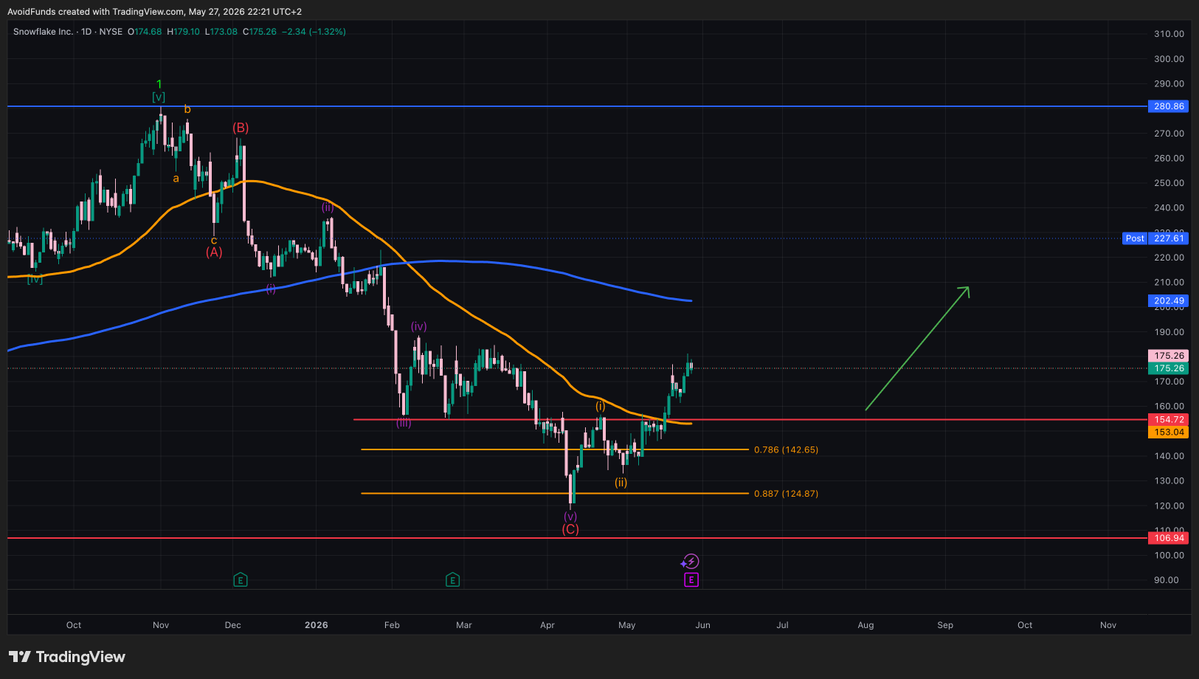Click the Post 227.61 price label

(1155, 239)
